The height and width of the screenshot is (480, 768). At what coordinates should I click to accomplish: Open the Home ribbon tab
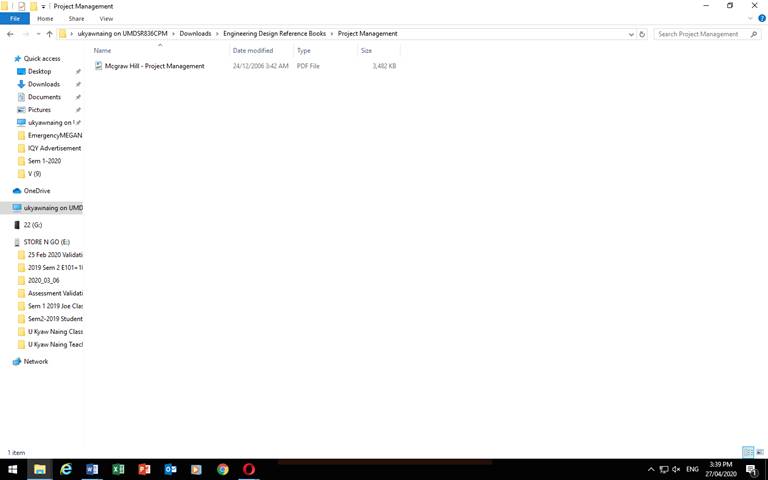(45, 19)
